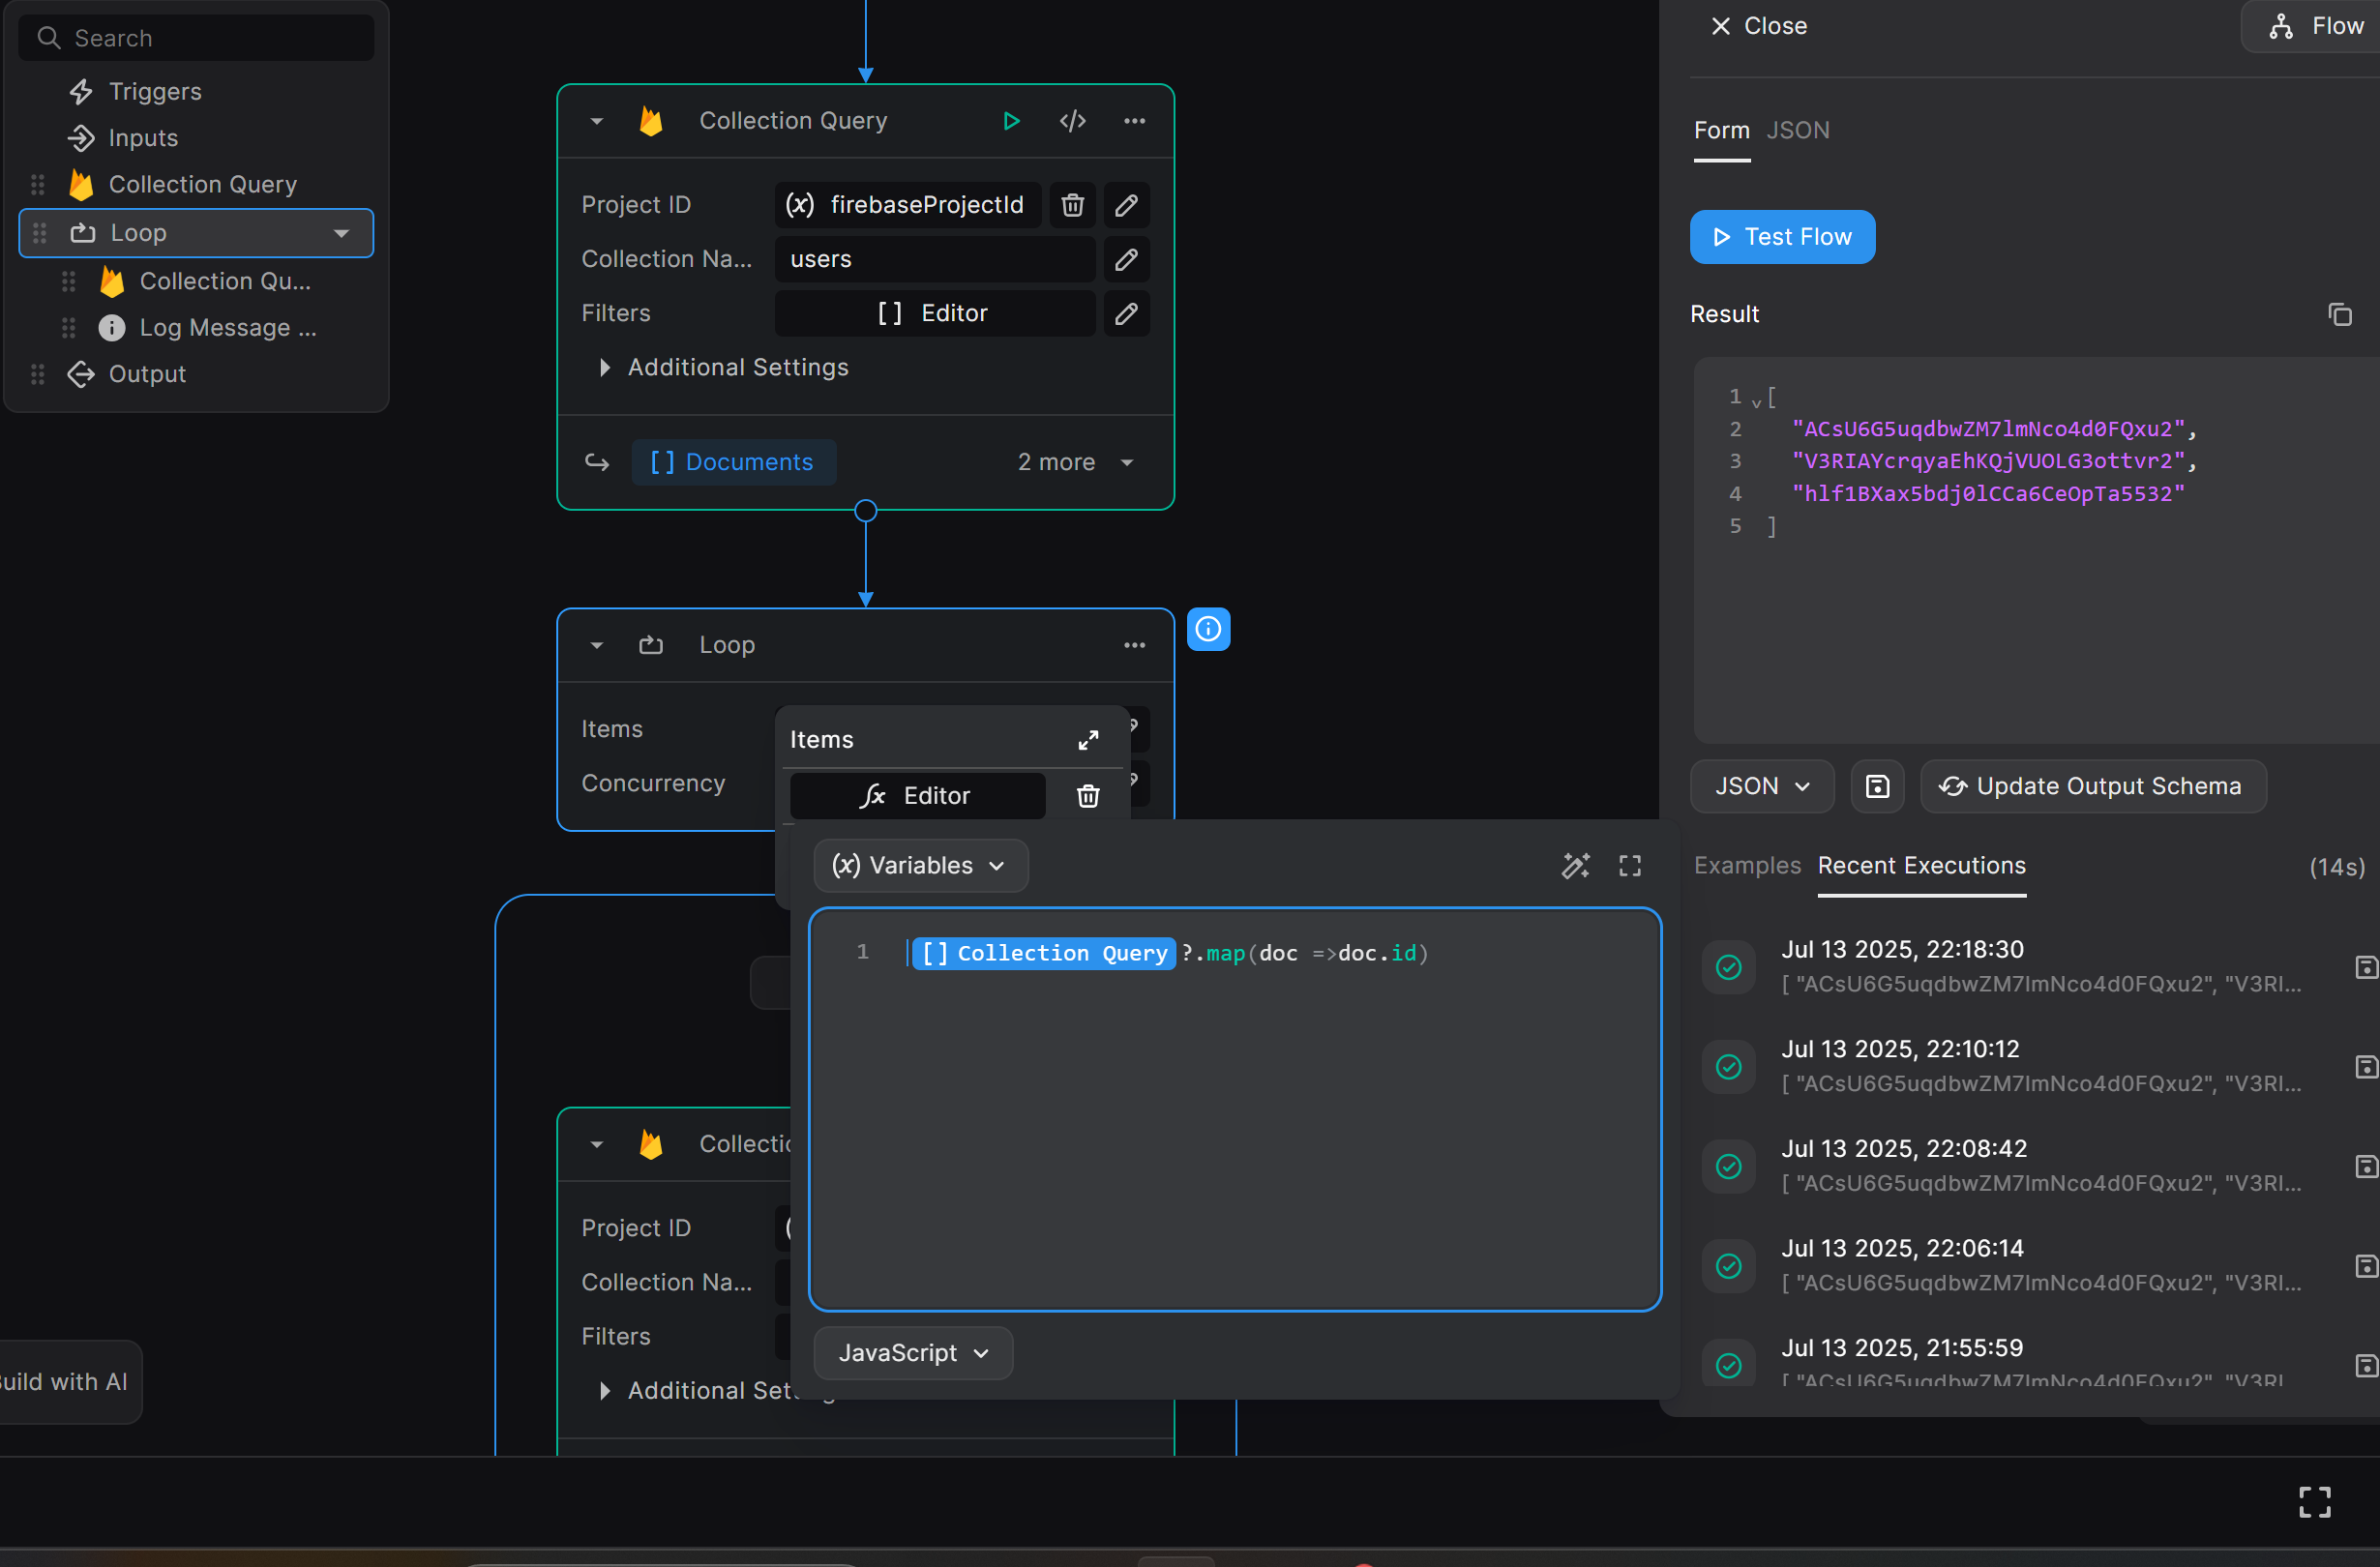Click inside the expression code editor
Image resolution: width=2380 pixels, height=1567 pixels.
[1234, 1110]
